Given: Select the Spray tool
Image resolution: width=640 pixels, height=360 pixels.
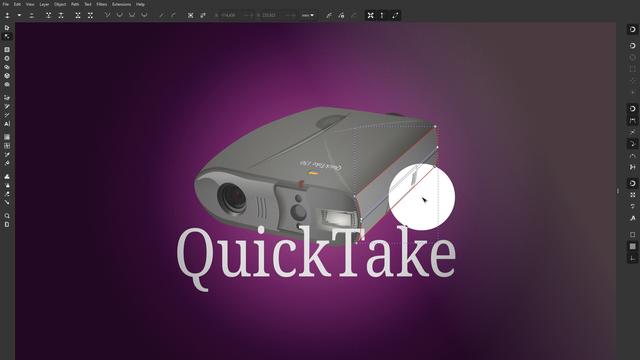Looking at the screenshot, I should coord(7,185).
